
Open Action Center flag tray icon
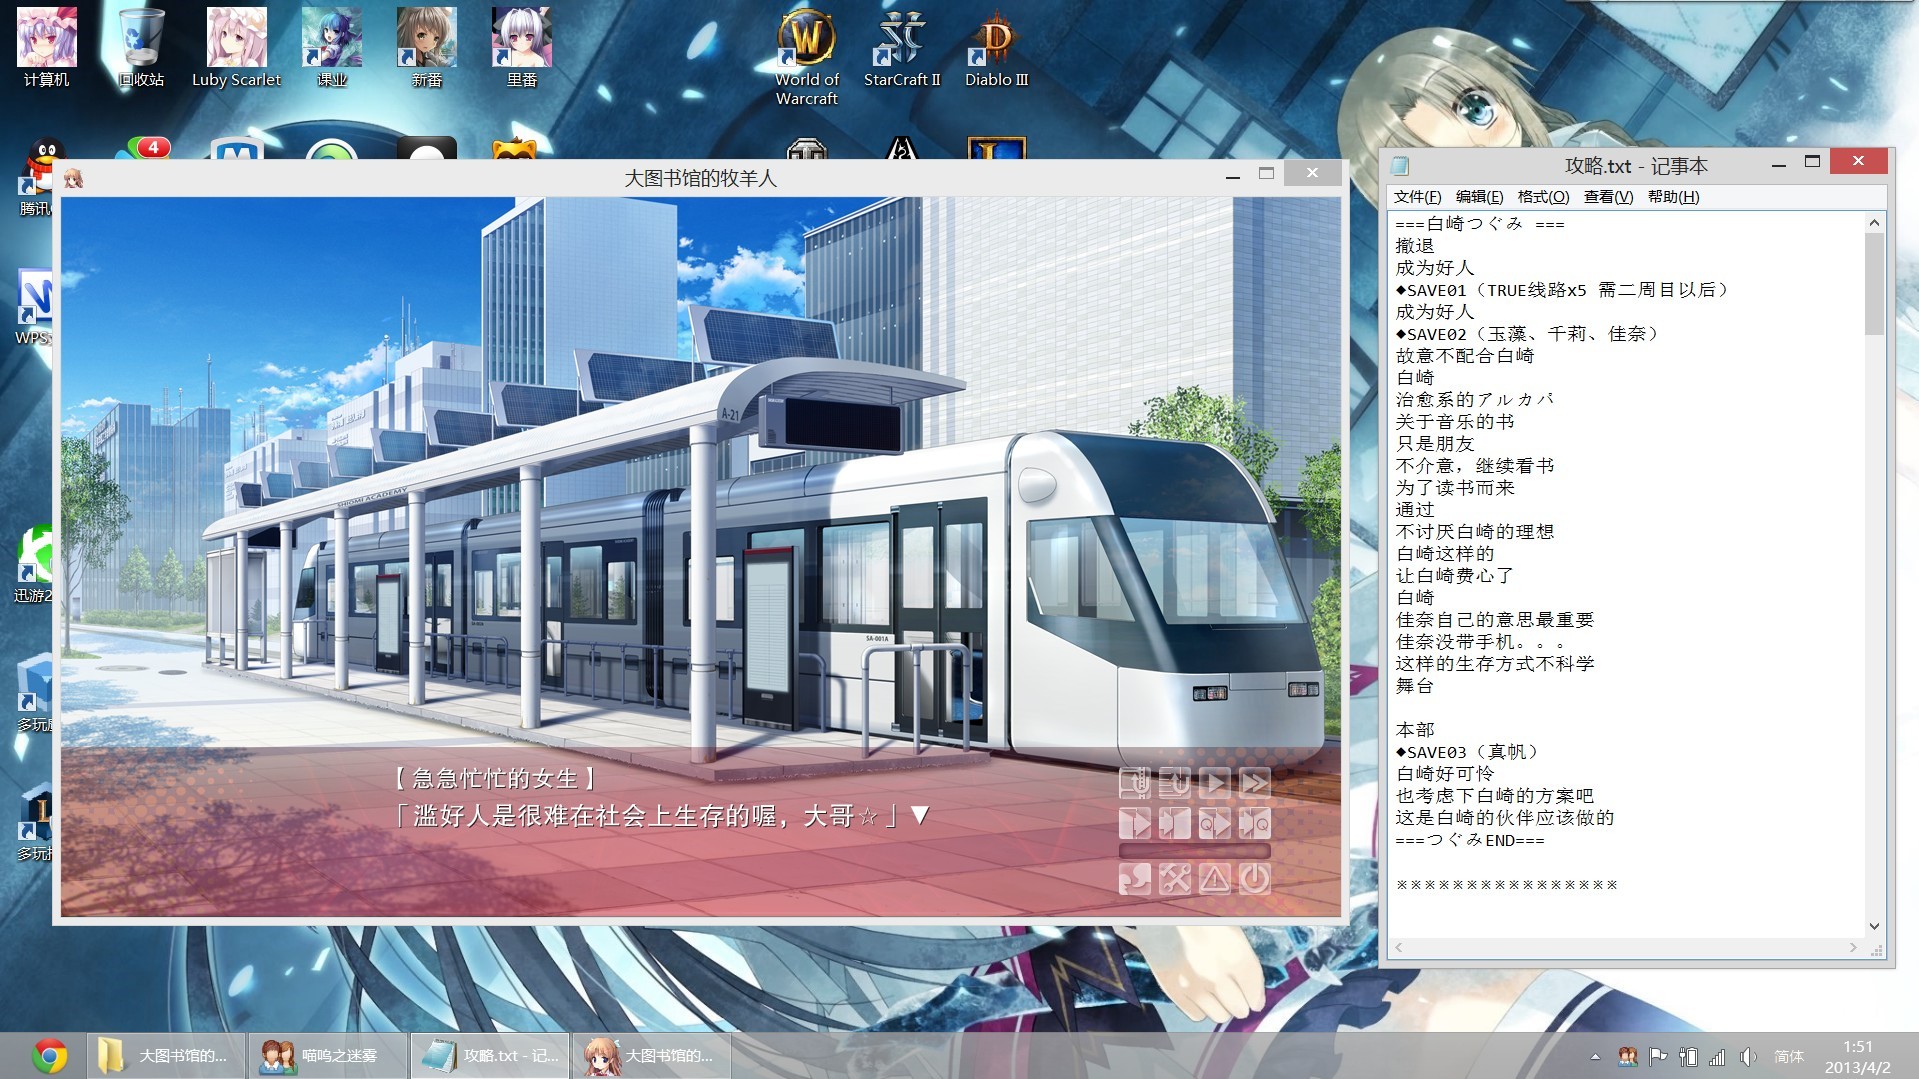click(1658, 1056)
